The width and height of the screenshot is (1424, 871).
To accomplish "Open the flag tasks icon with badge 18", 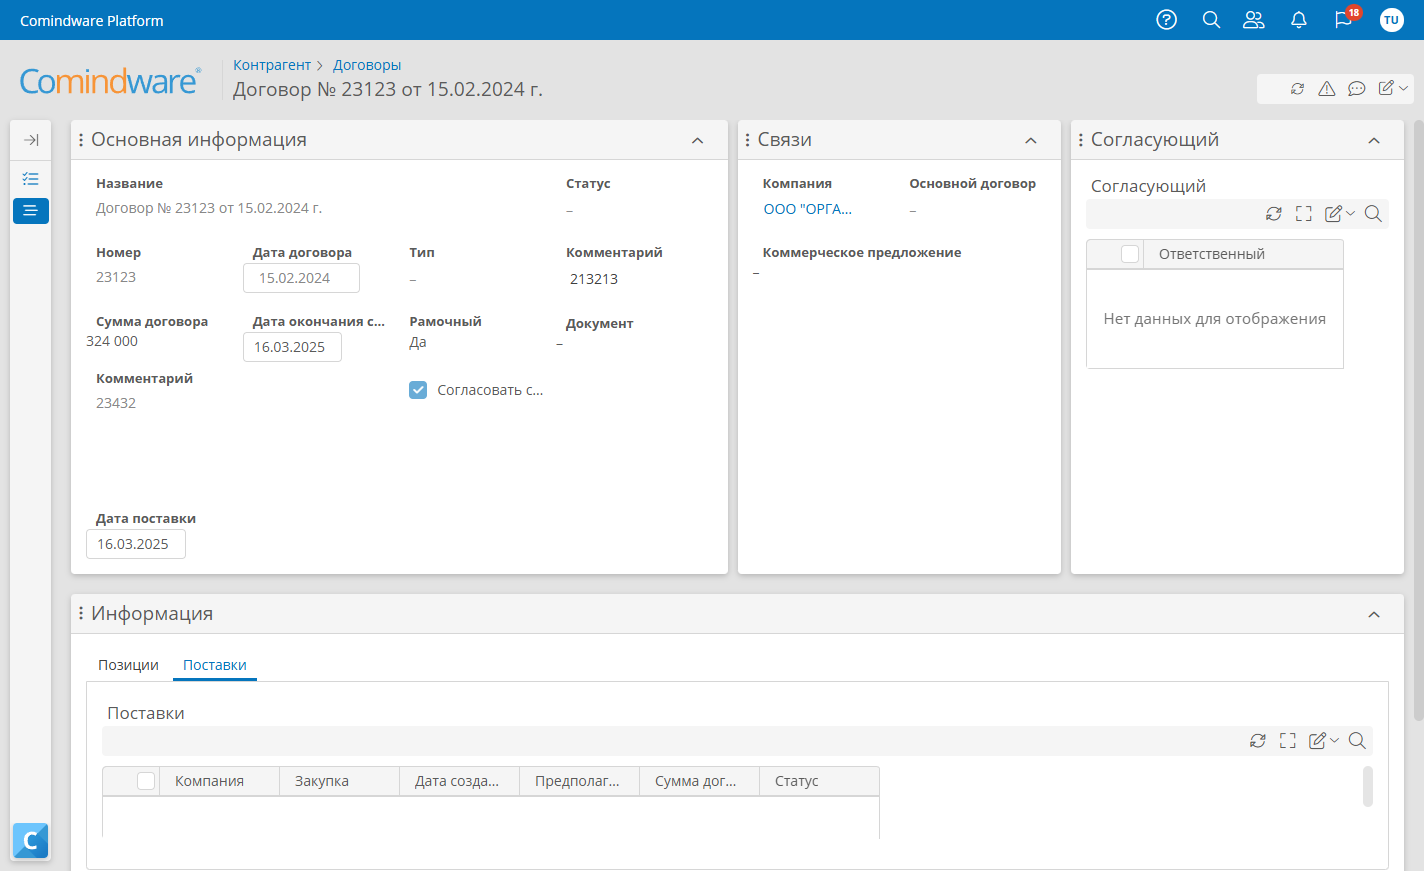I will pyautogui.click(x=1344, y=20).
